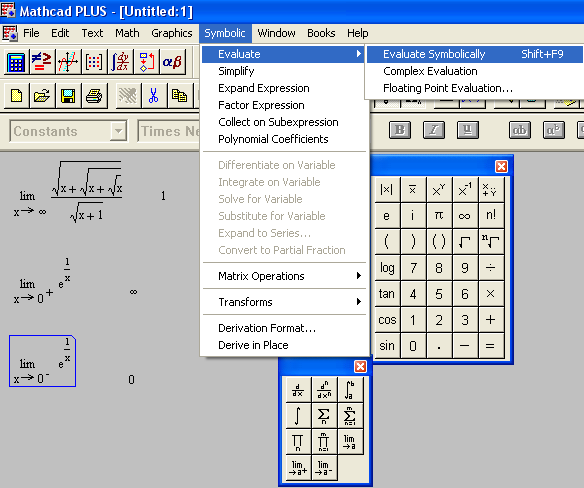
Task: Open an existing worksheet file
Action: (x=42, y=96)
